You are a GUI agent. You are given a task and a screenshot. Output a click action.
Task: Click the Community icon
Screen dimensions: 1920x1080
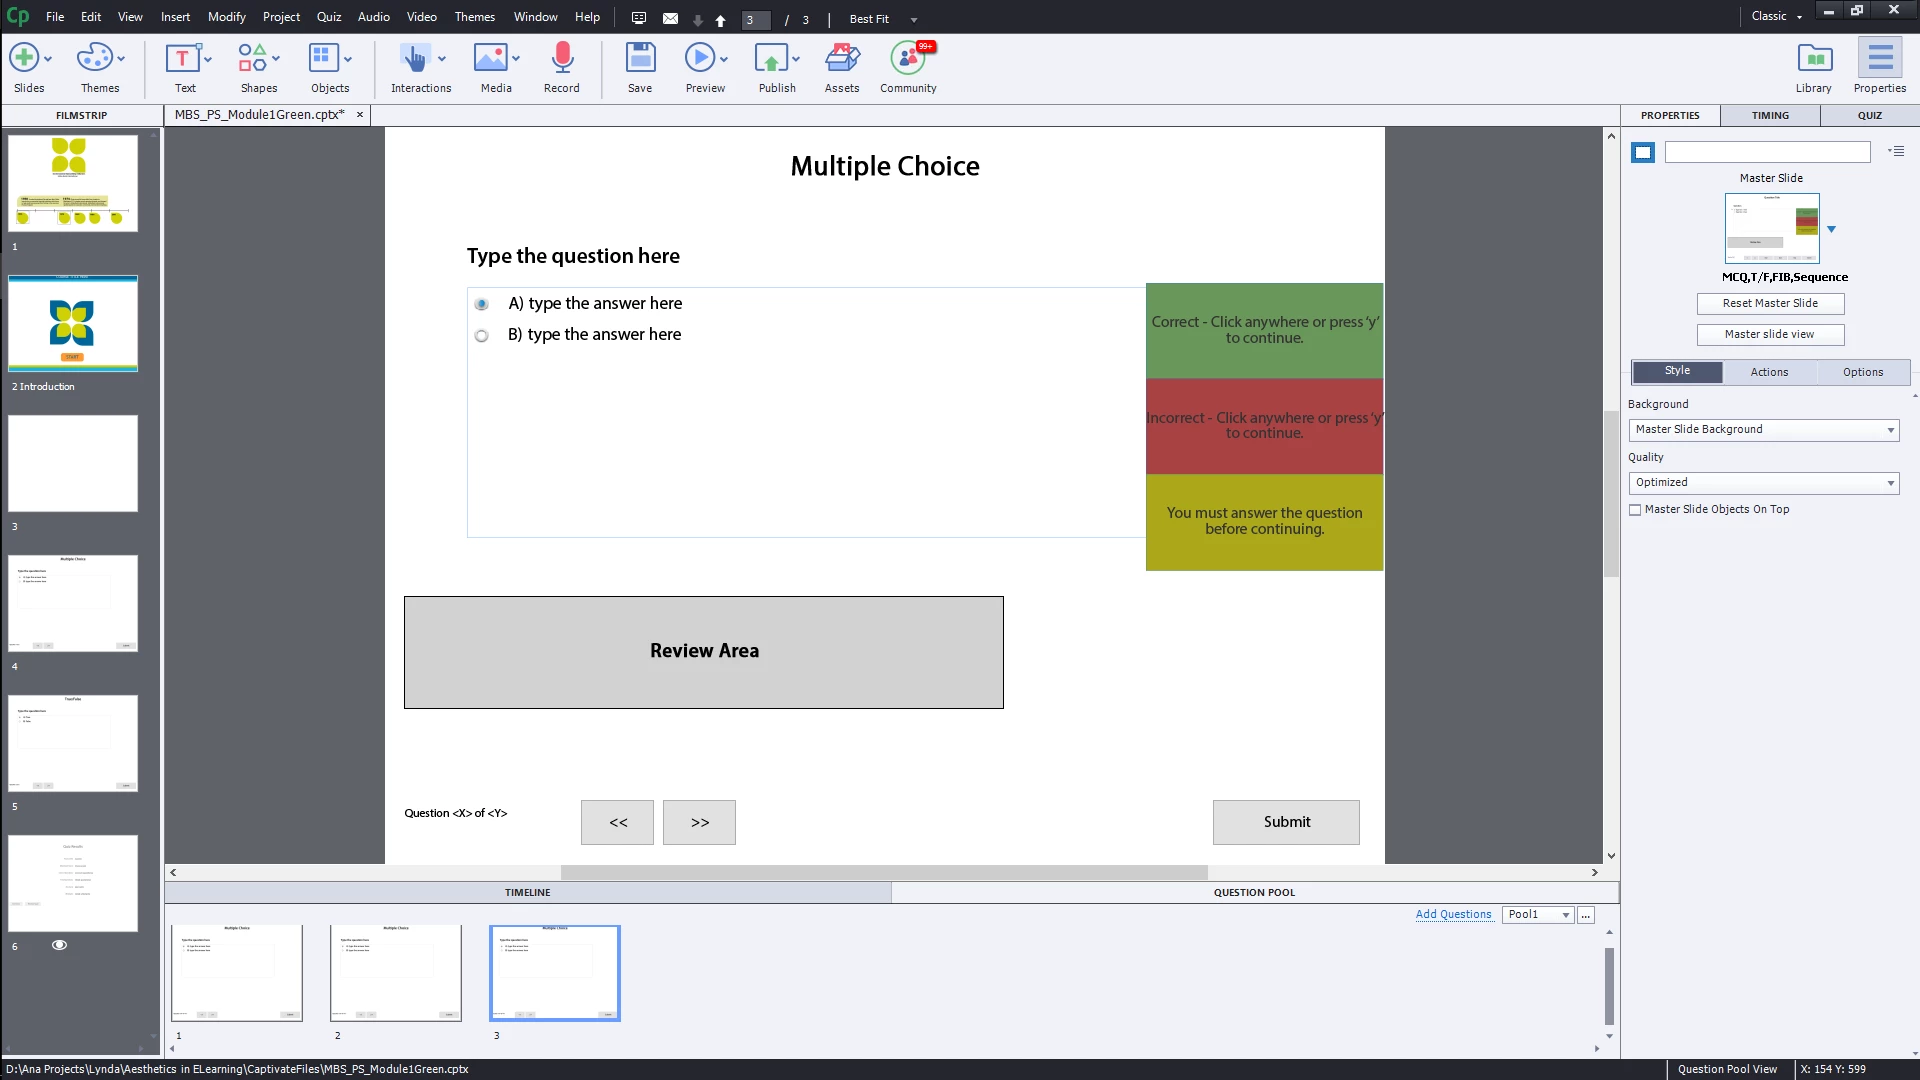pos(907,59)
